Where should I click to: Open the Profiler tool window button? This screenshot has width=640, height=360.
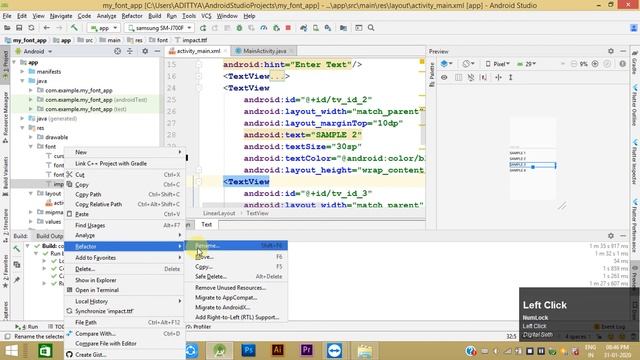coord(198,327)
